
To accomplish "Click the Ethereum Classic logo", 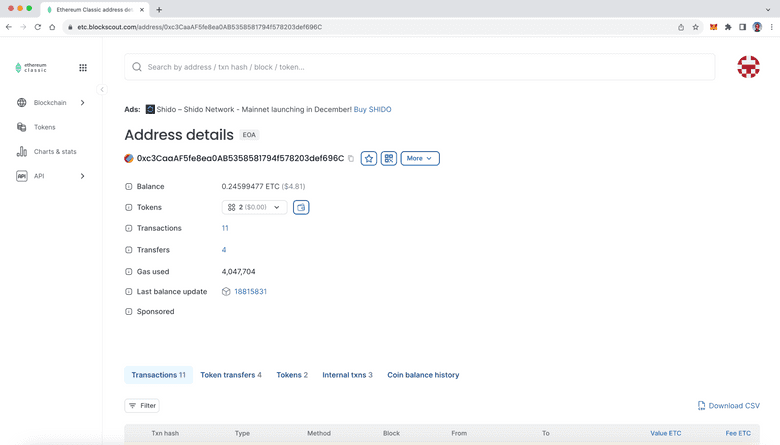I will (31, 68).
